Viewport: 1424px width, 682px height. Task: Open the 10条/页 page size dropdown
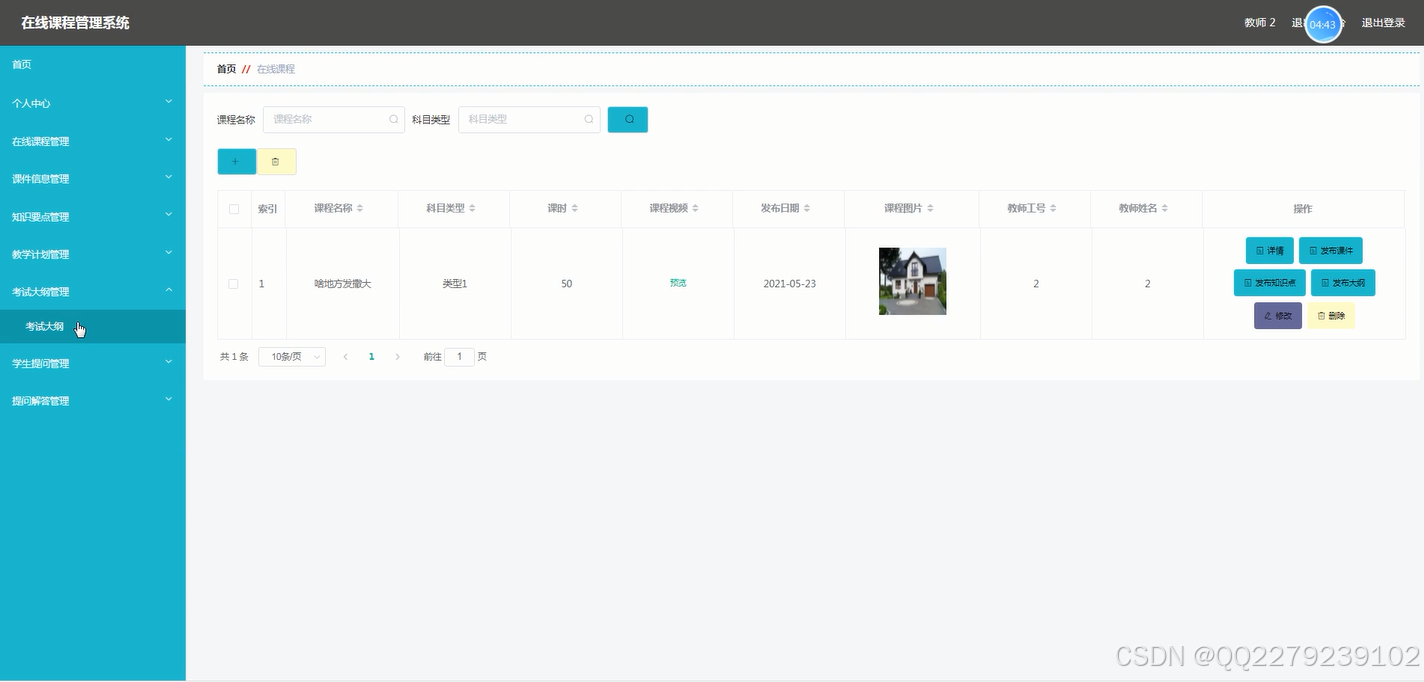(x=291, y=356)
